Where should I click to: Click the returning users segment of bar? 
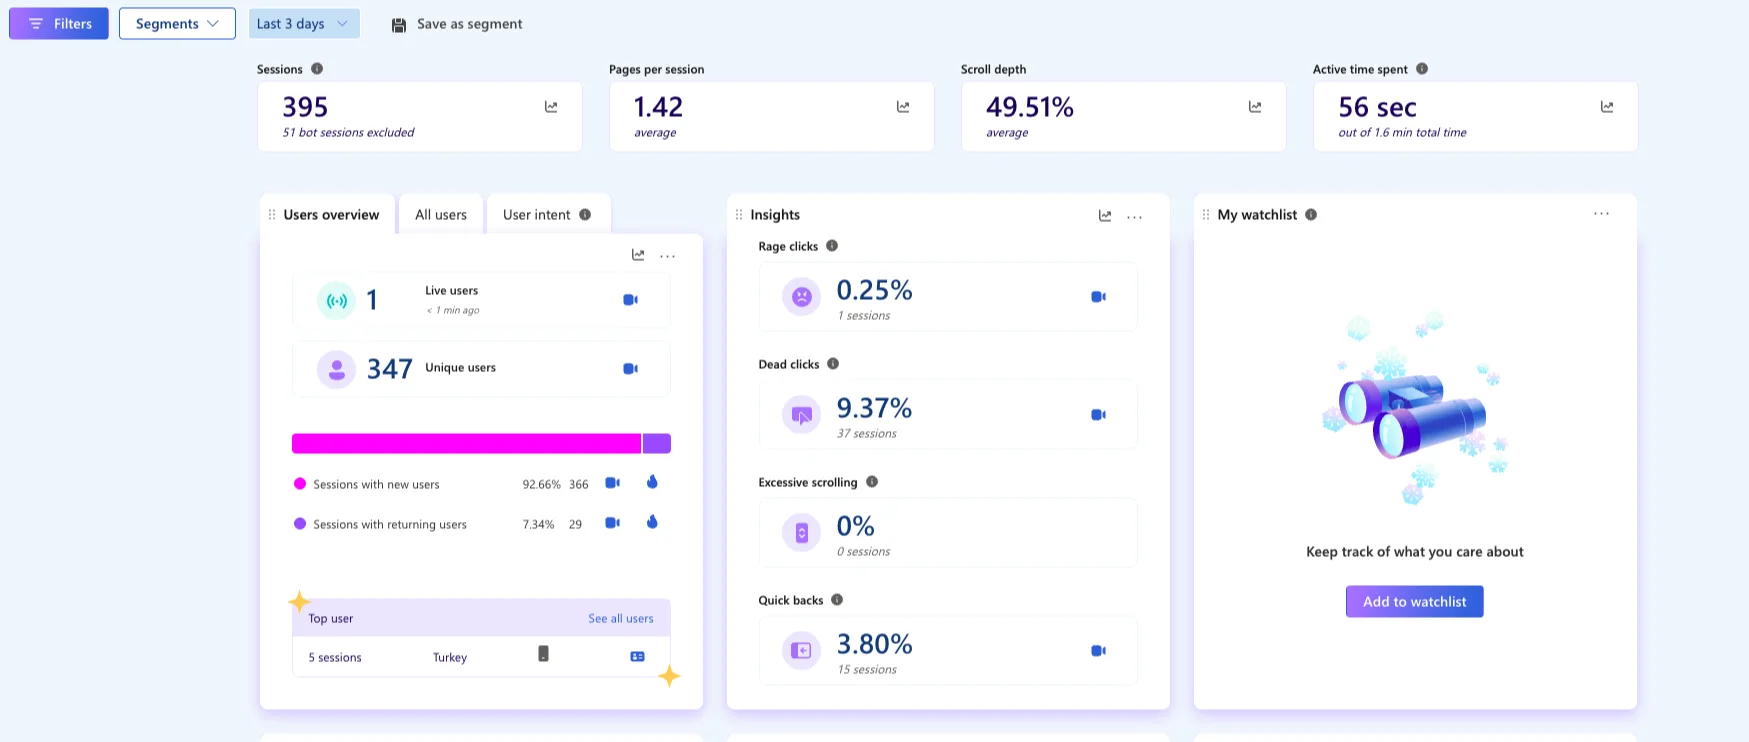click(x=657, y=444)
